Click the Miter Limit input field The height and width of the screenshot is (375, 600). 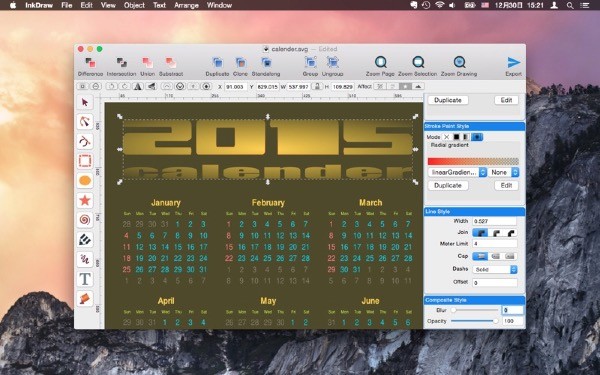[x=494, y=244]
